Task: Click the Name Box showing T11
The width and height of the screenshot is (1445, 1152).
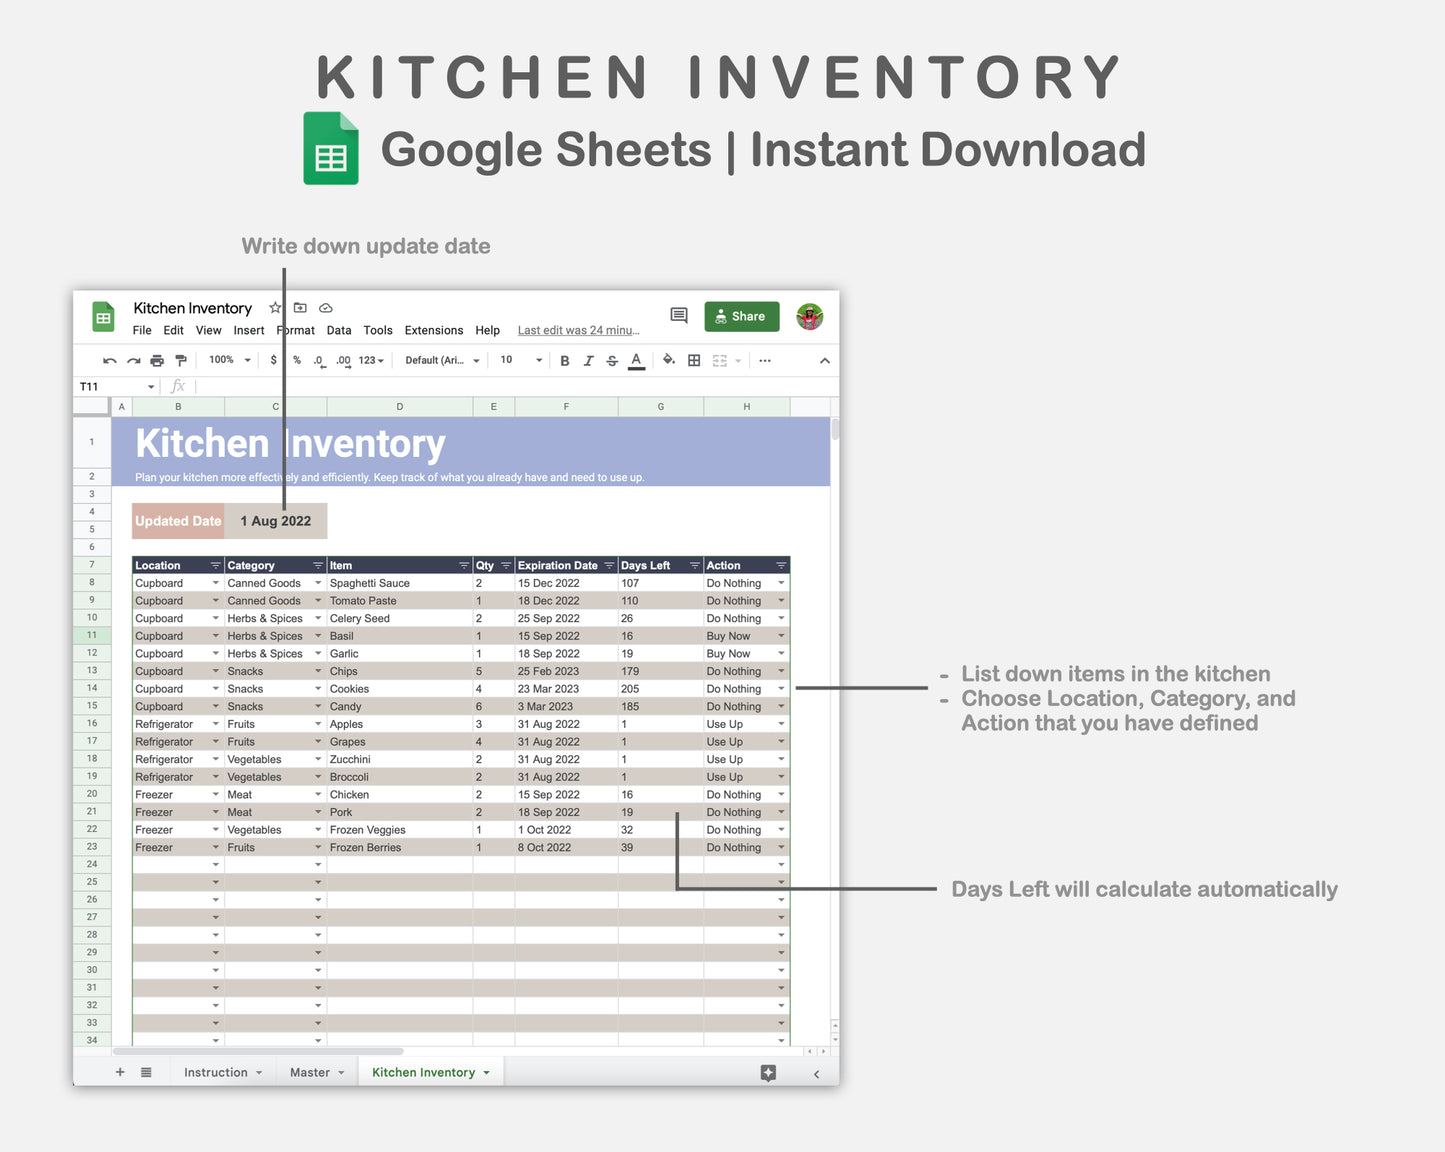Action: click(107, 386)
